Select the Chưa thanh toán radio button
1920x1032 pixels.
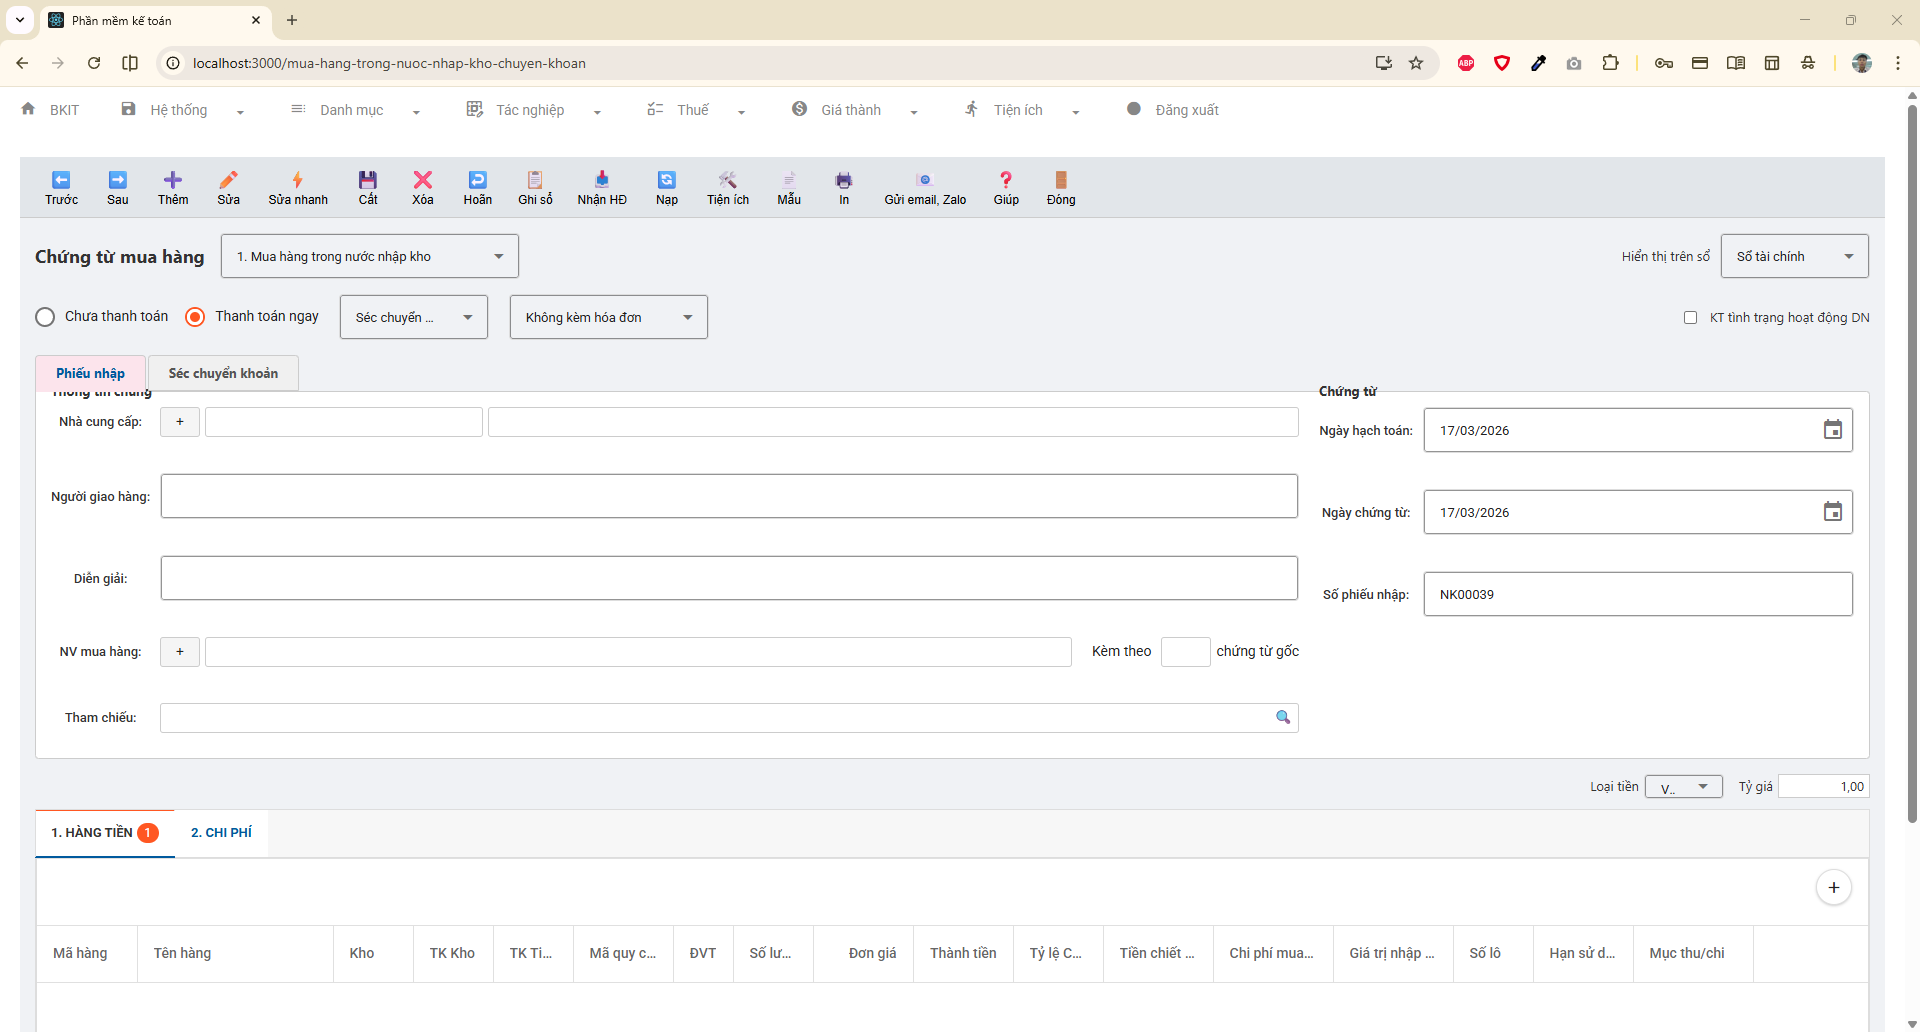[x=45, y=317]
